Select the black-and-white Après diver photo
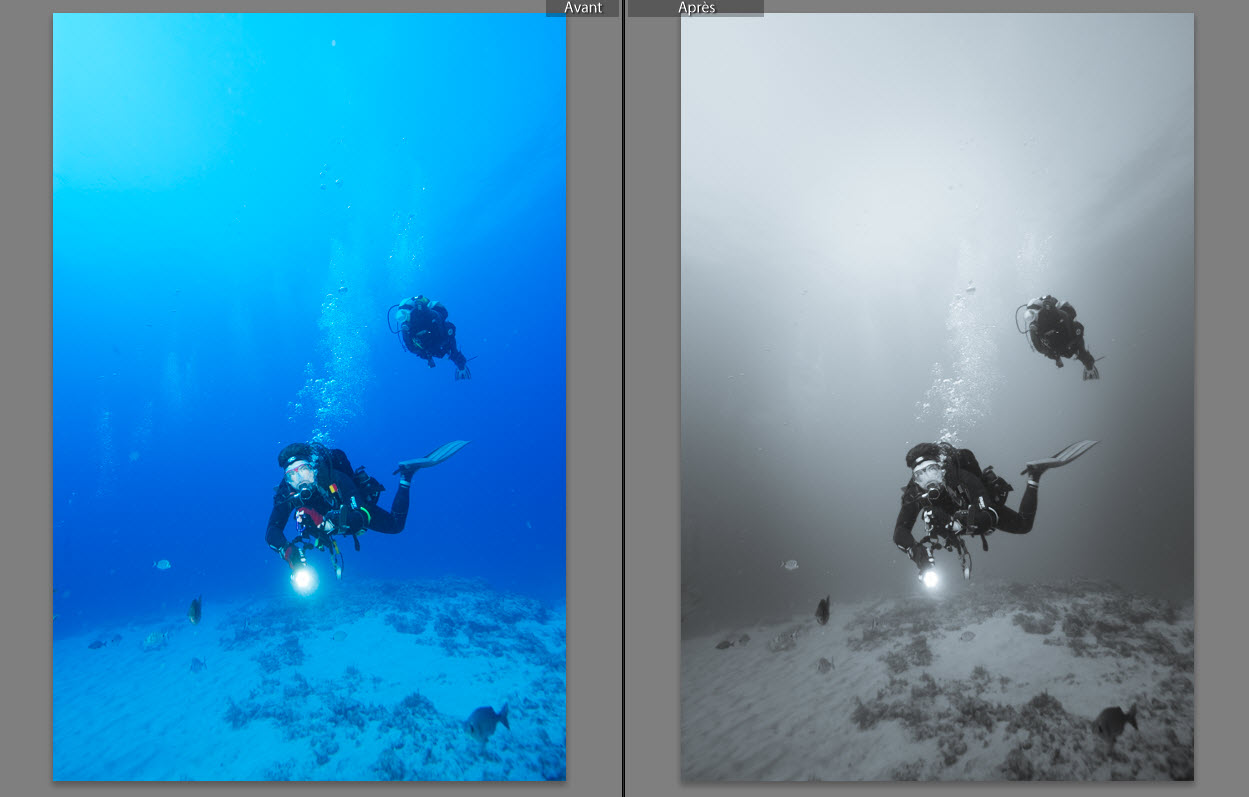Image resolution: width=1249 pixels, height=797 pixels. [x=937, y=397]
